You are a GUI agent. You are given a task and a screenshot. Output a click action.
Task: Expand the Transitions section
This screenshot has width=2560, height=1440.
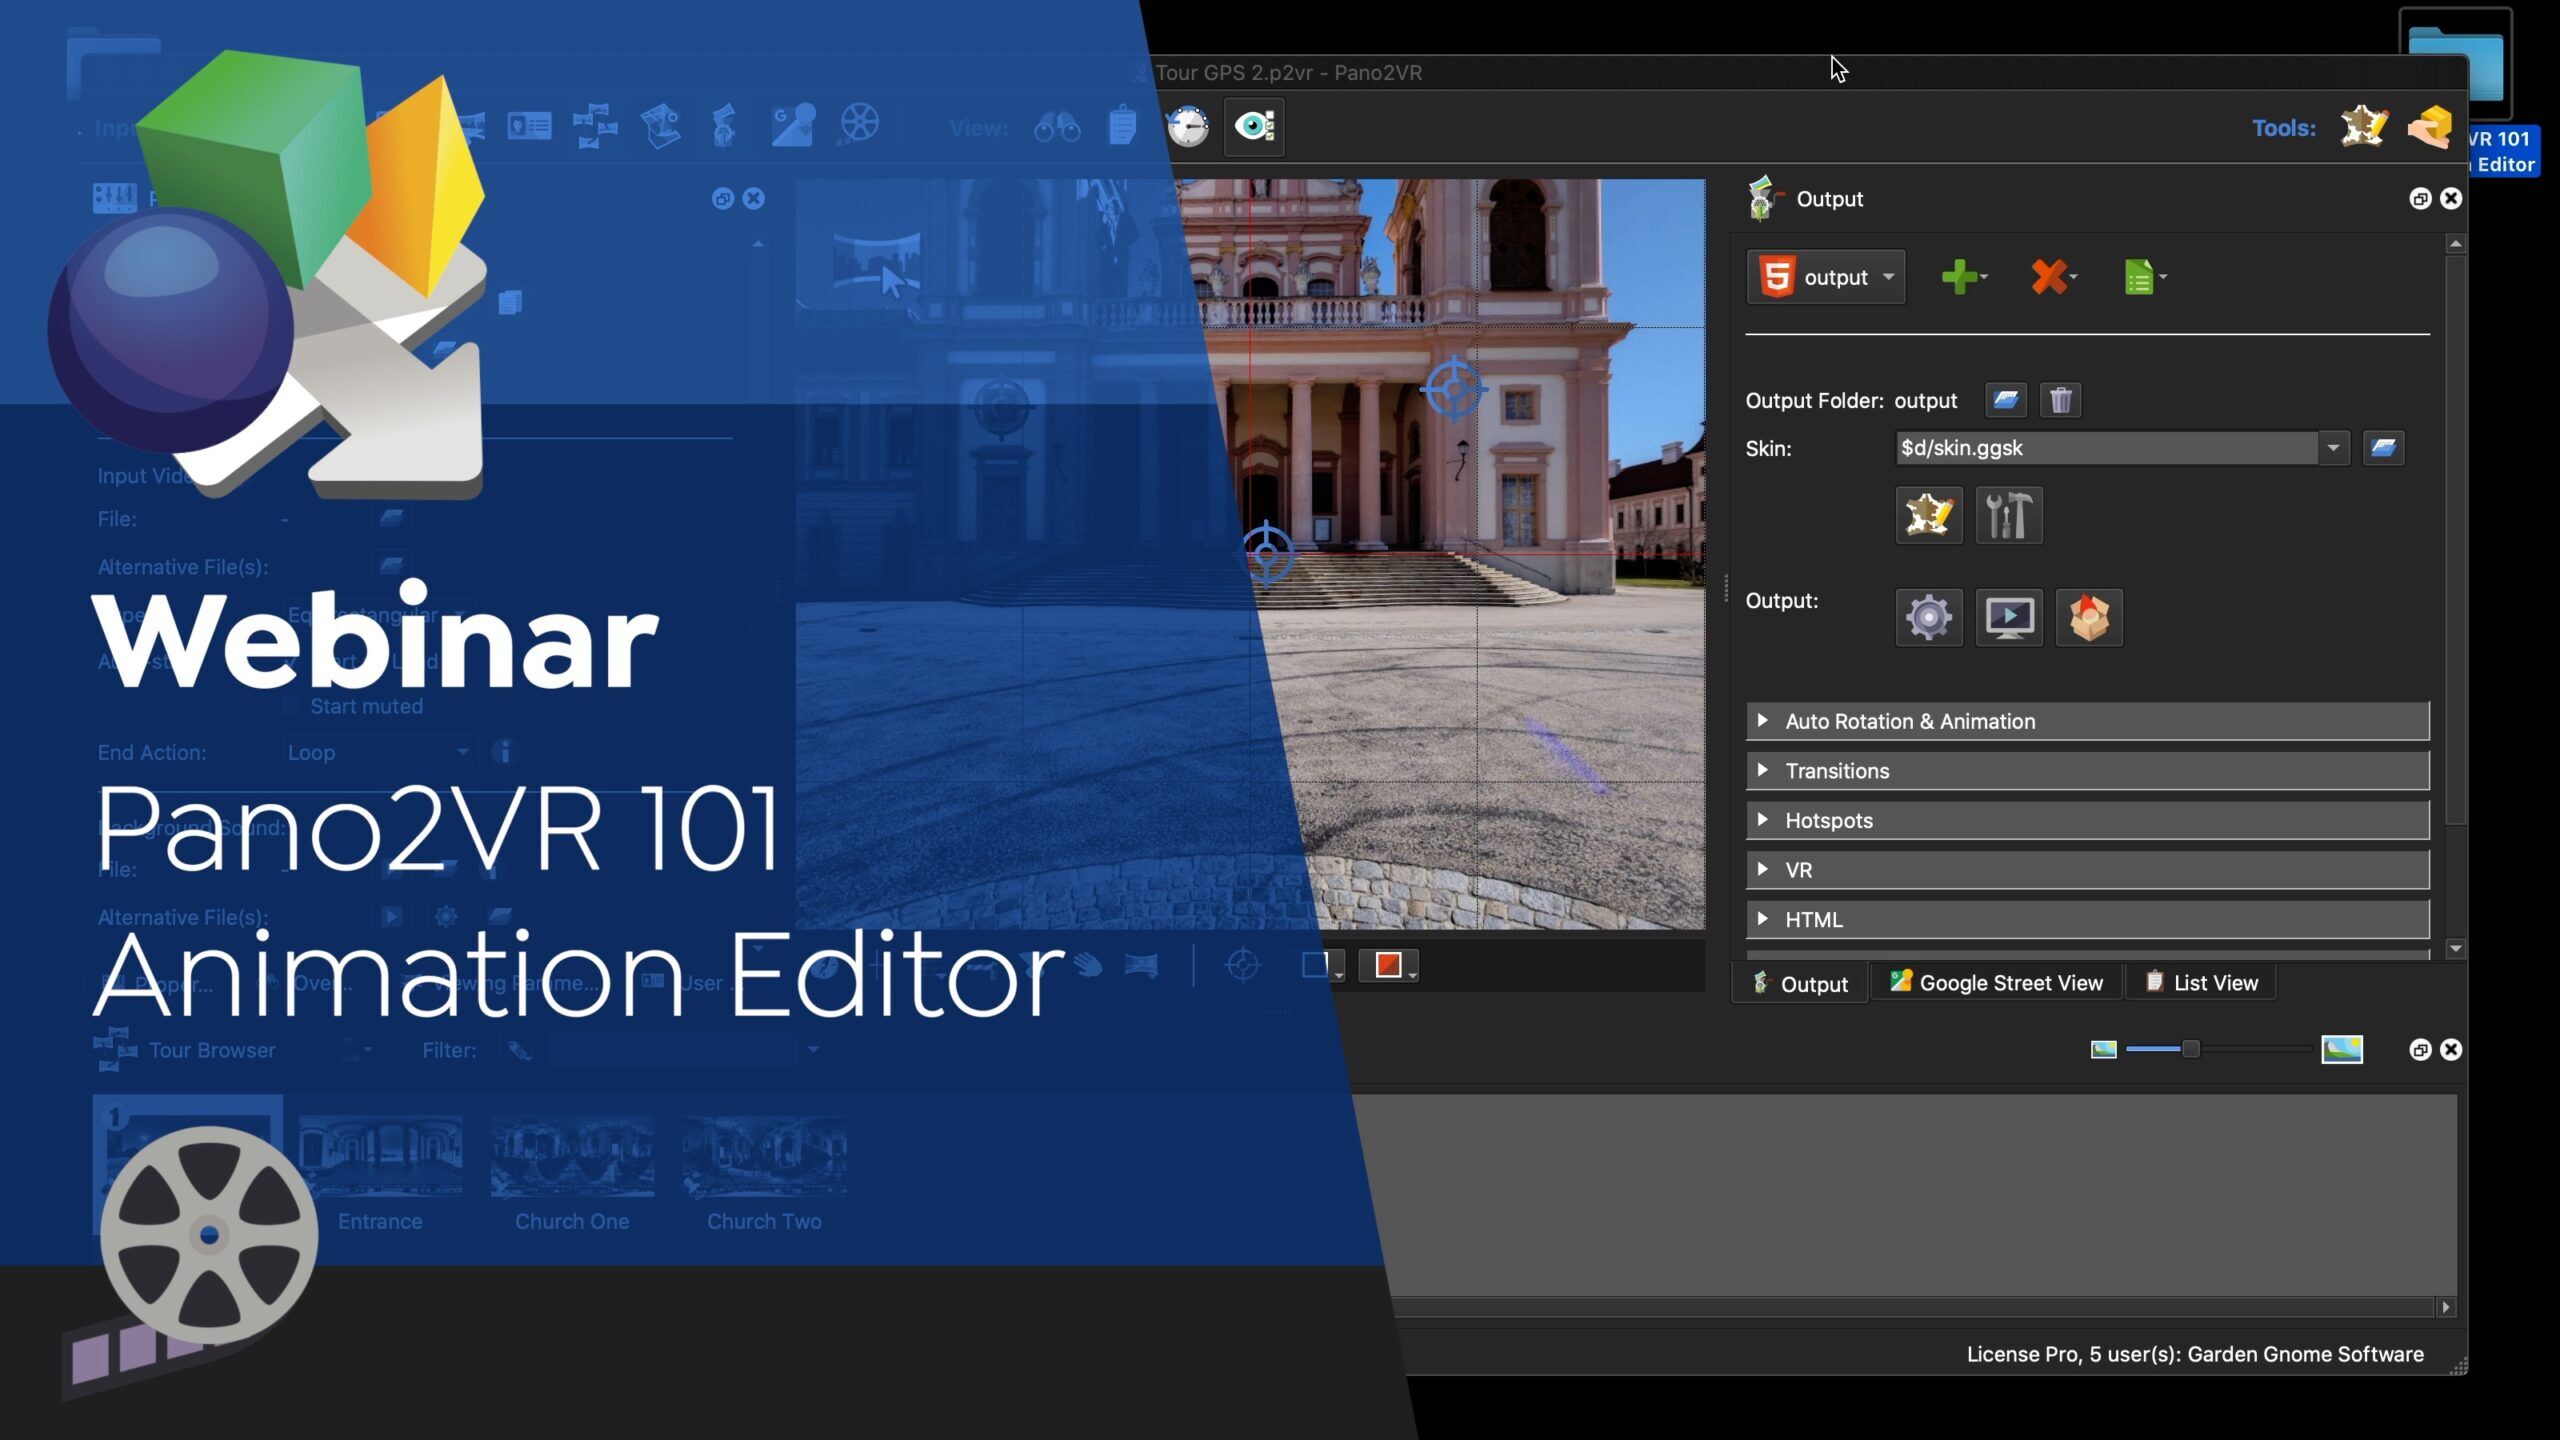(2088, 771)
